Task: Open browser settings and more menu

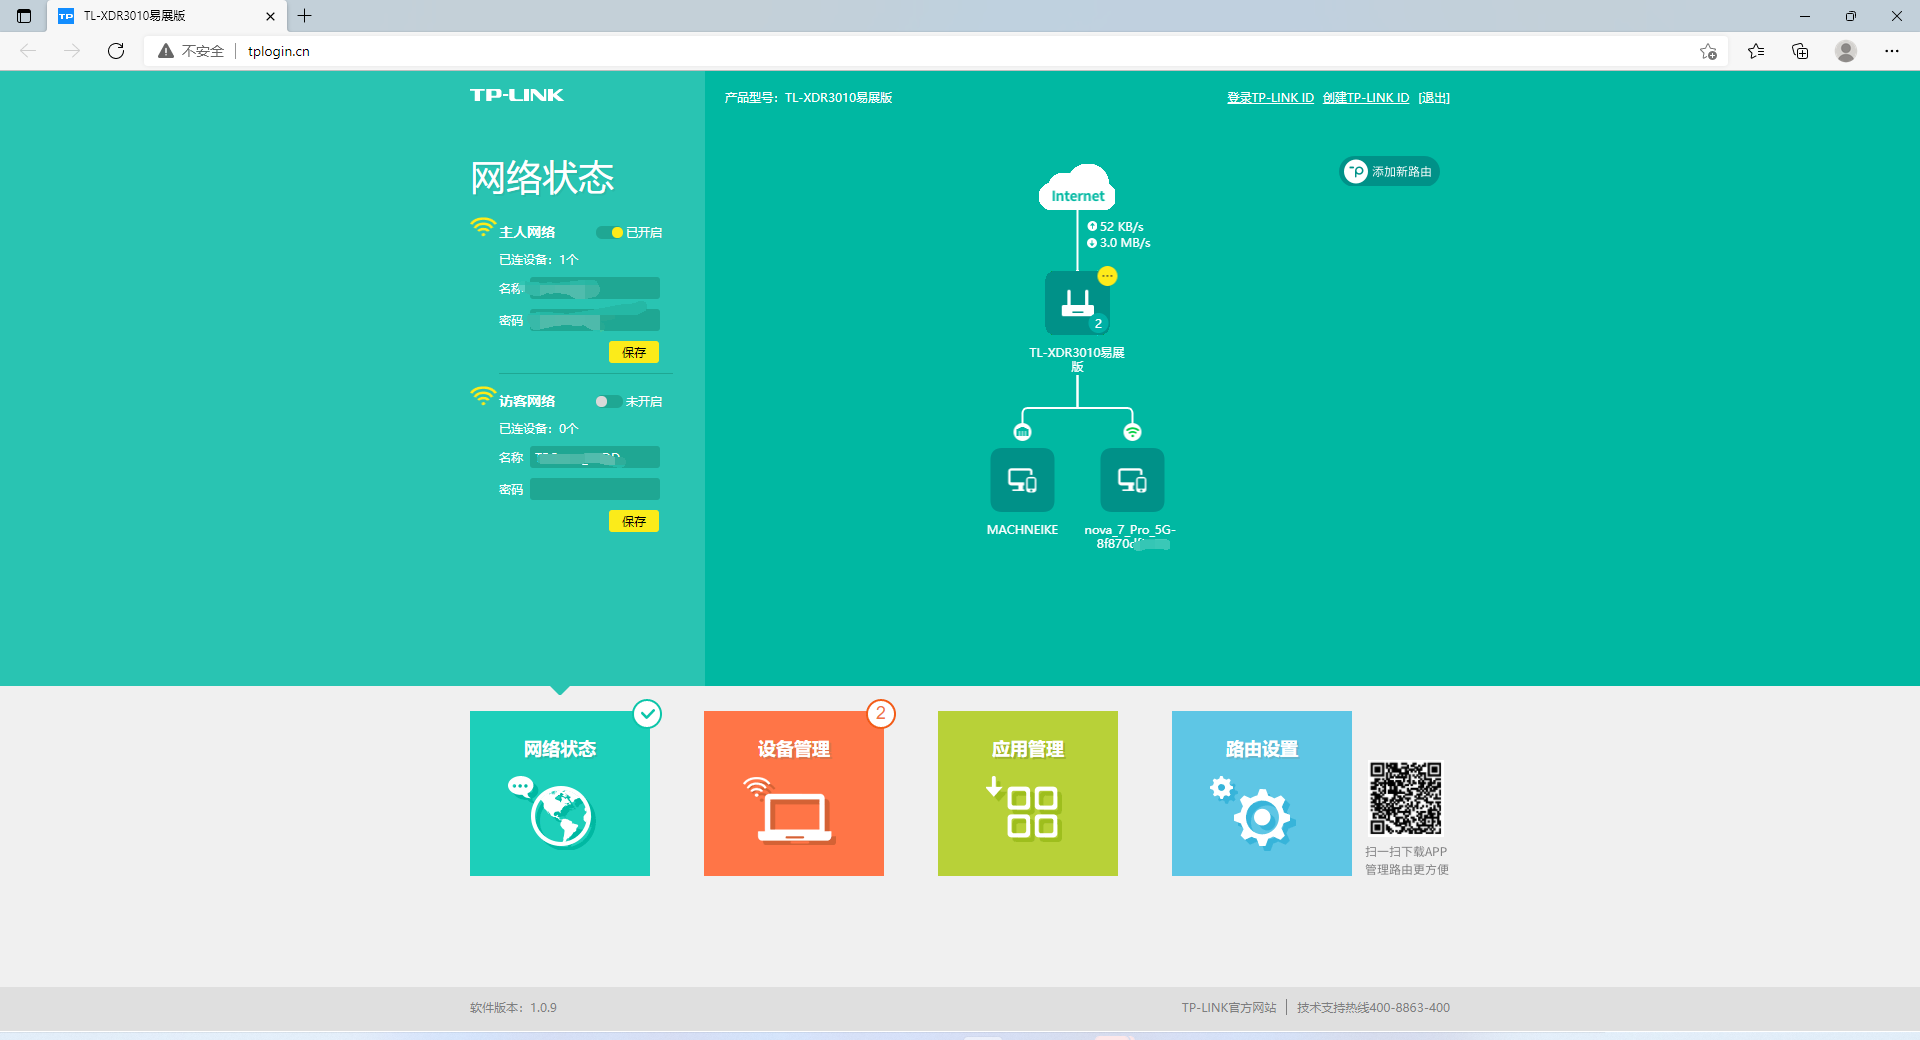Action: coord(1892,51)
